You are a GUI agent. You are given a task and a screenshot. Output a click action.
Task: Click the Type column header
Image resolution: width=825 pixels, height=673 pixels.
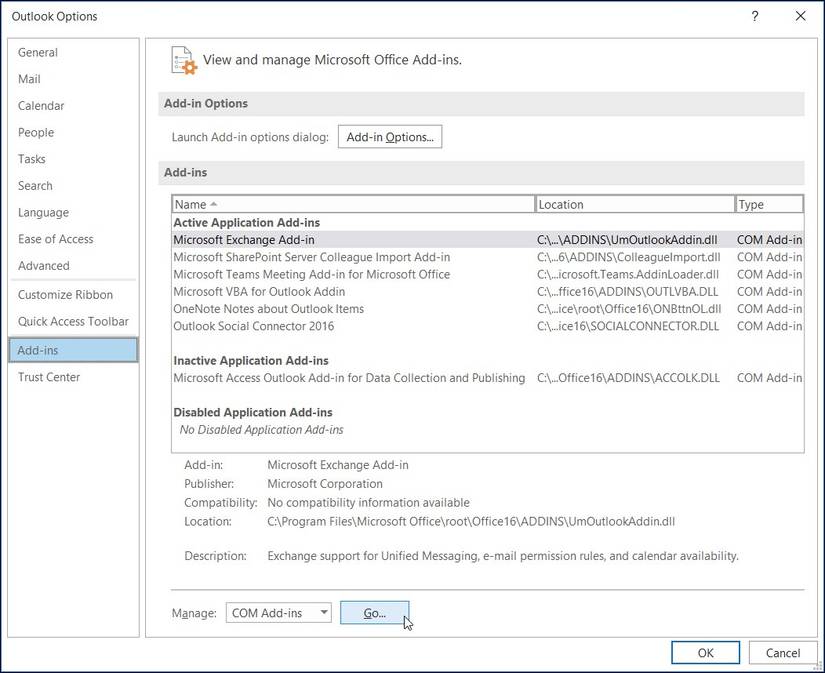coord(768,204)
